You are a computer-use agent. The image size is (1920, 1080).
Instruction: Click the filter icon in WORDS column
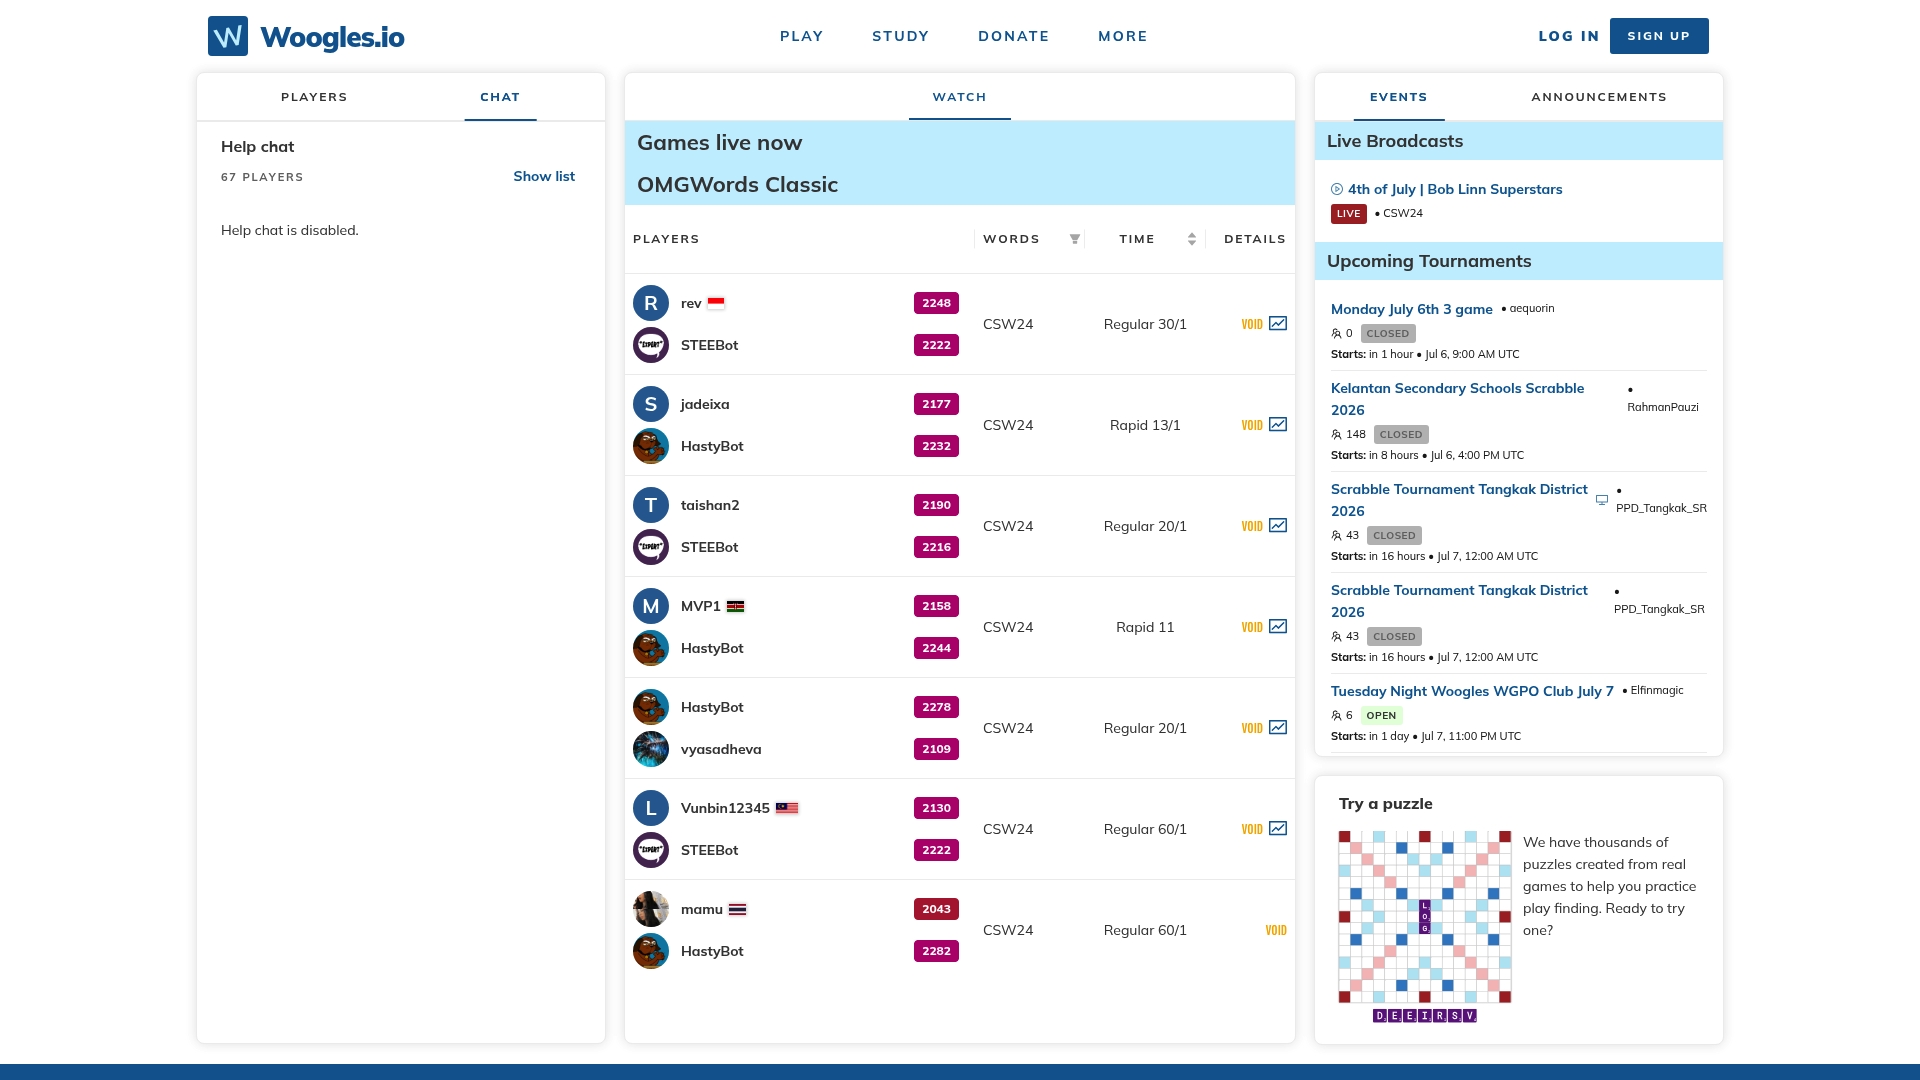point(1075,239)
